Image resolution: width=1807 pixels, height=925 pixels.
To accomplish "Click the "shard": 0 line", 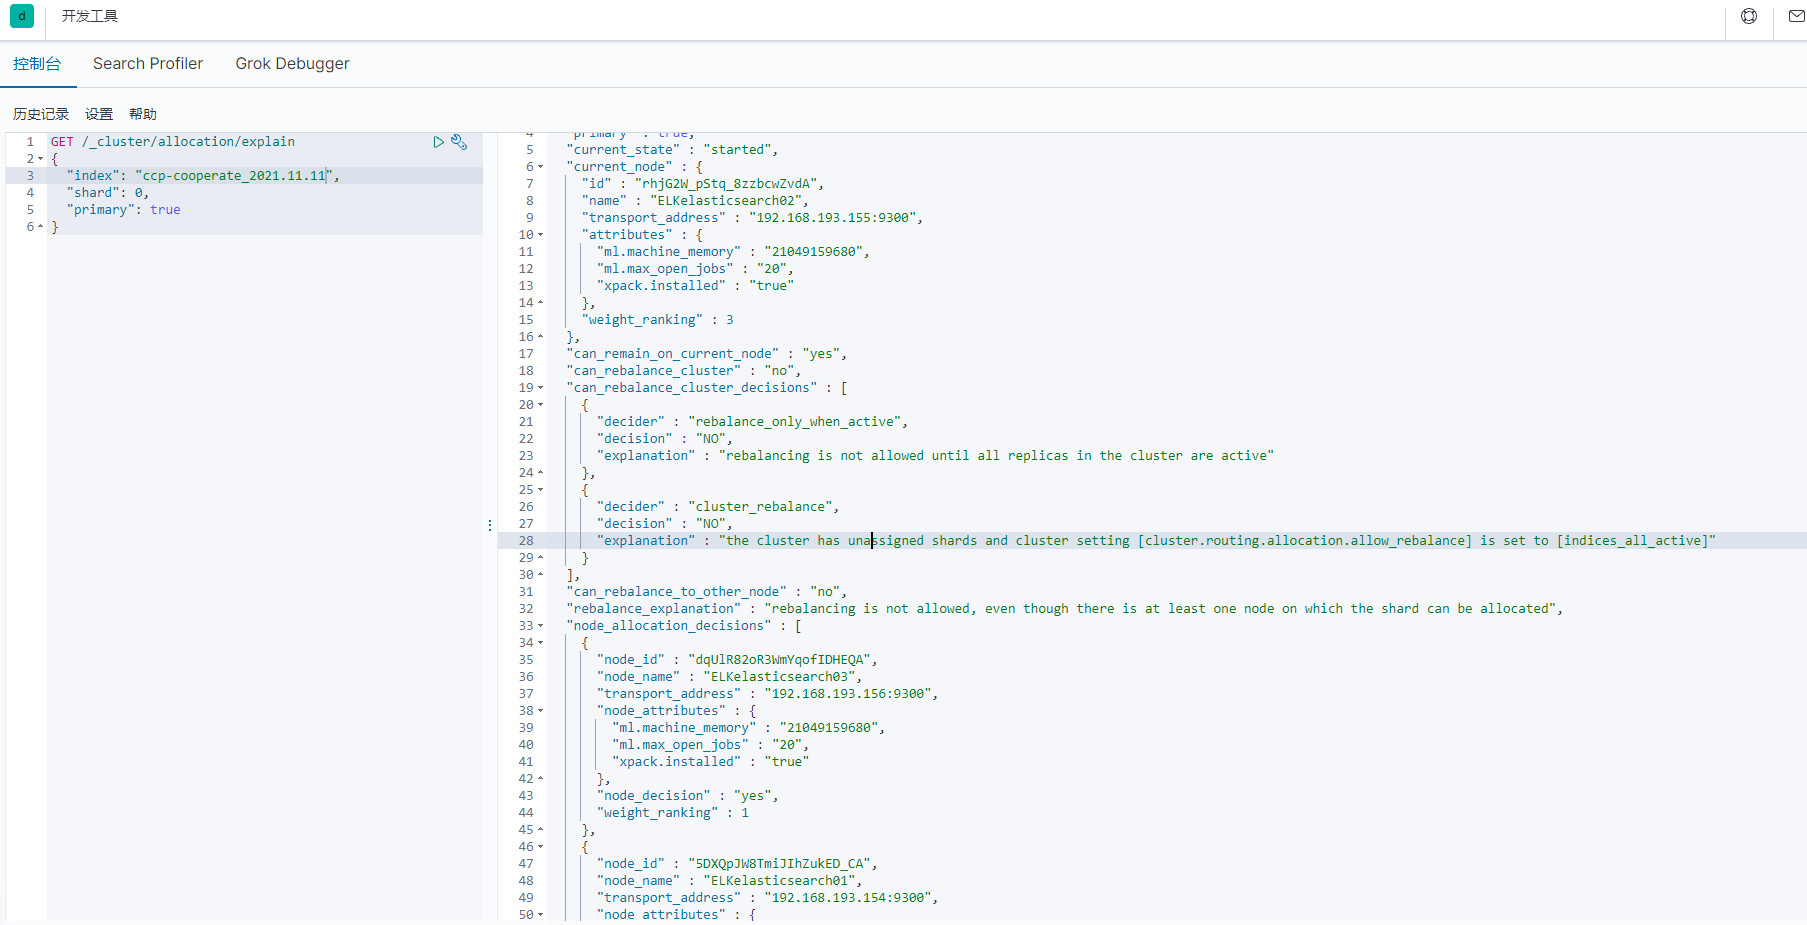I will pyautogui.click(x=108, y=193).
